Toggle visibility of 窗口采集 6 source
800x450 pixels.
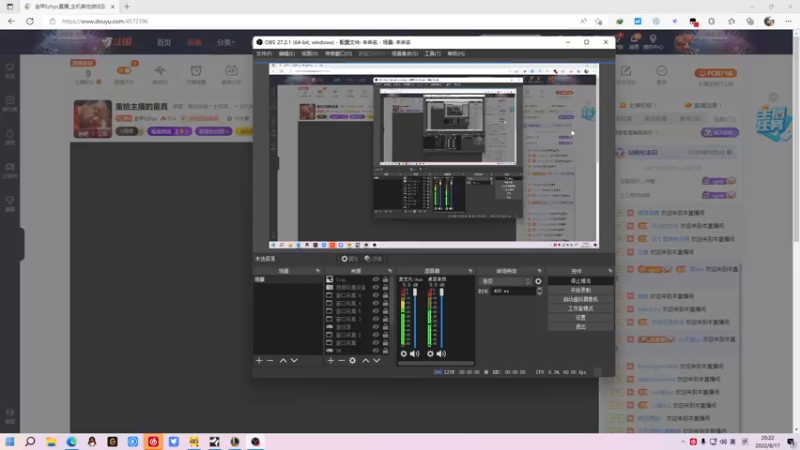376,295
